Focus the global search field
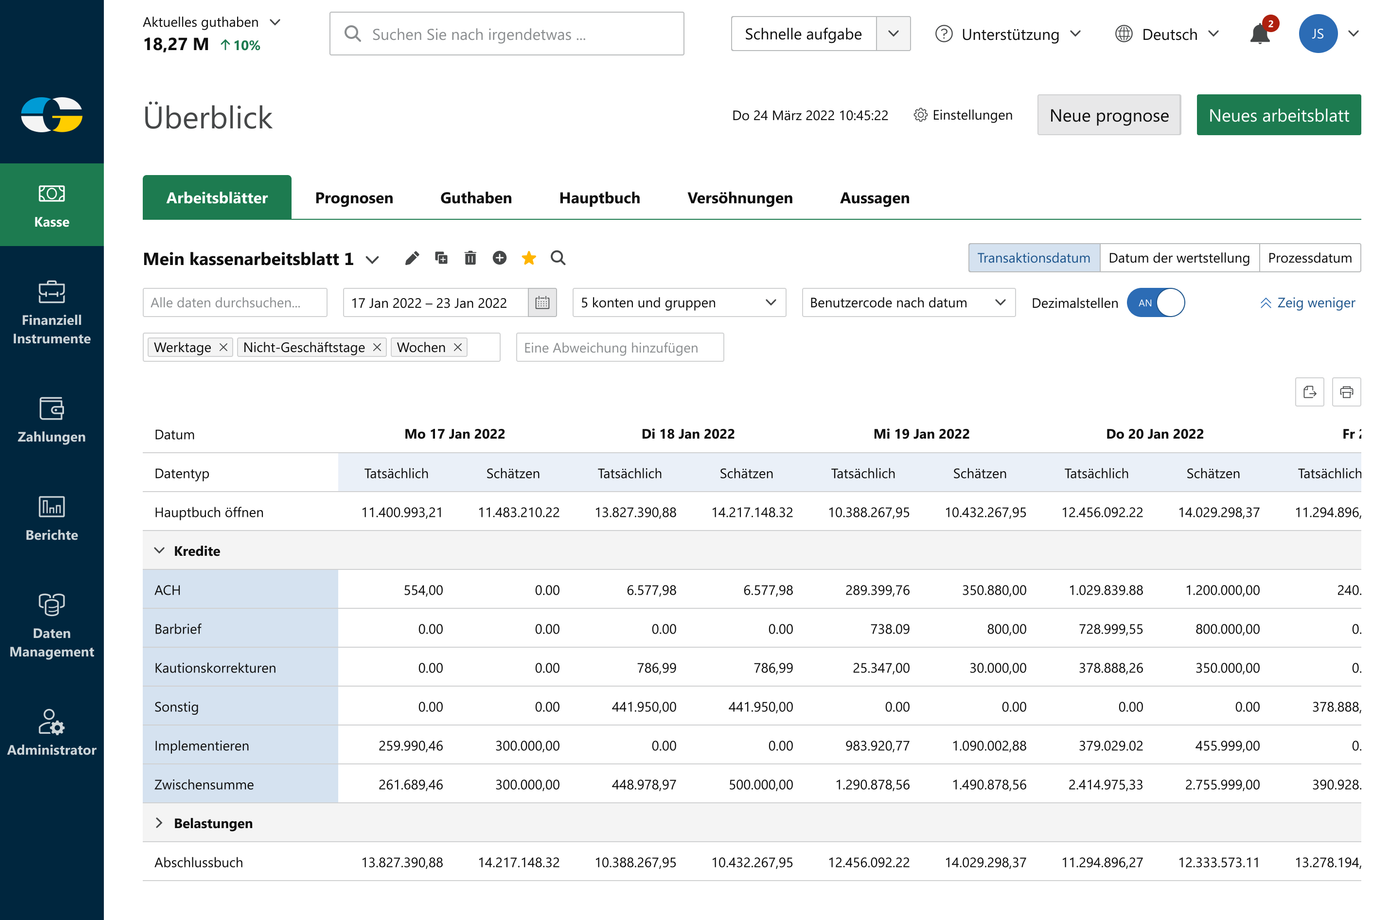 pyautogui.click(x=507, y=34)
